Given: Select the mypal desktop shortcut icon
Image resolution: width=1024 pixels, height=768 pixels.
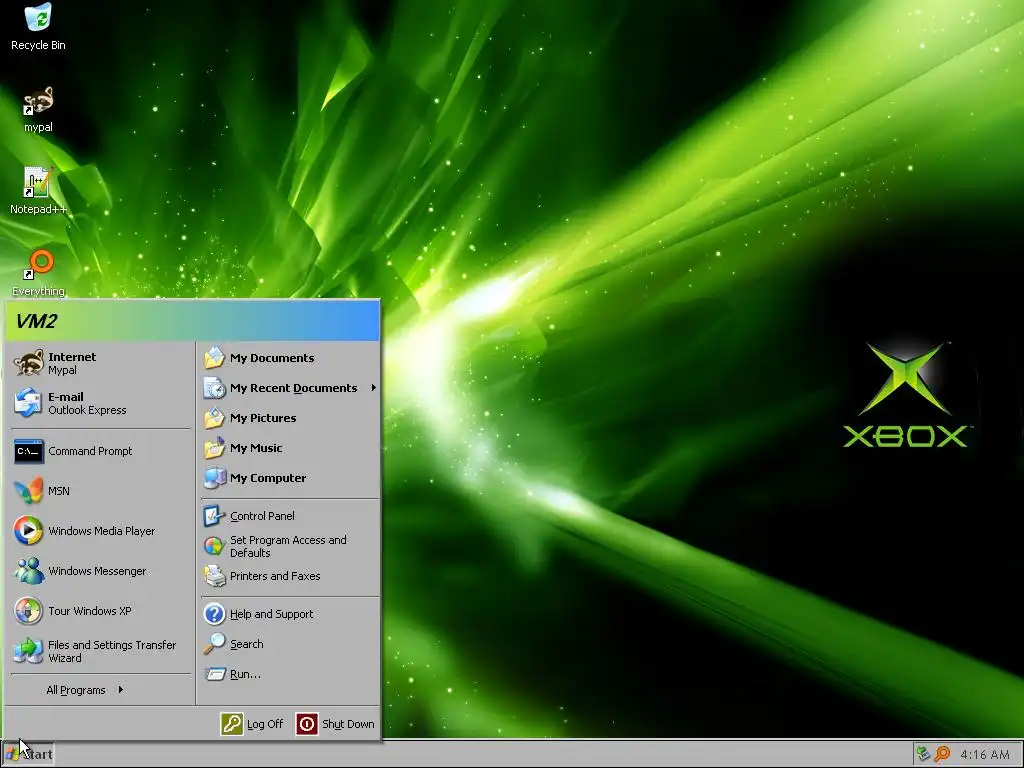Looking at the screenshot, I should (x=38, y=109).
